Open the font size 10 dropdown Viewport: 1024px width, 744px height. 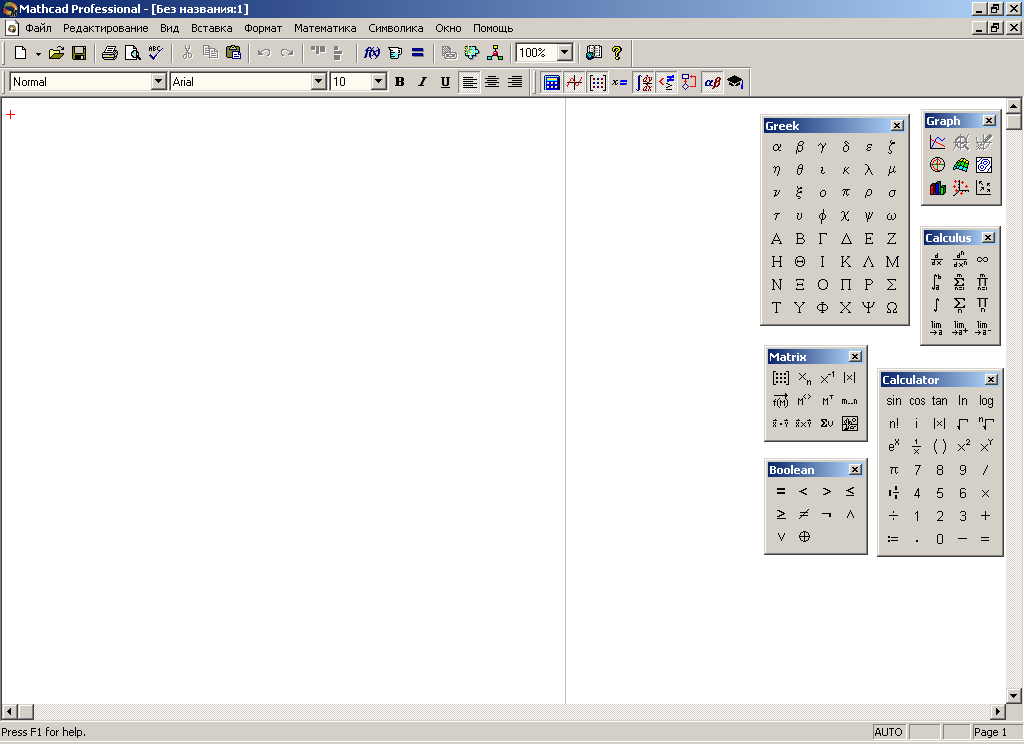click(x=379, y=82)
